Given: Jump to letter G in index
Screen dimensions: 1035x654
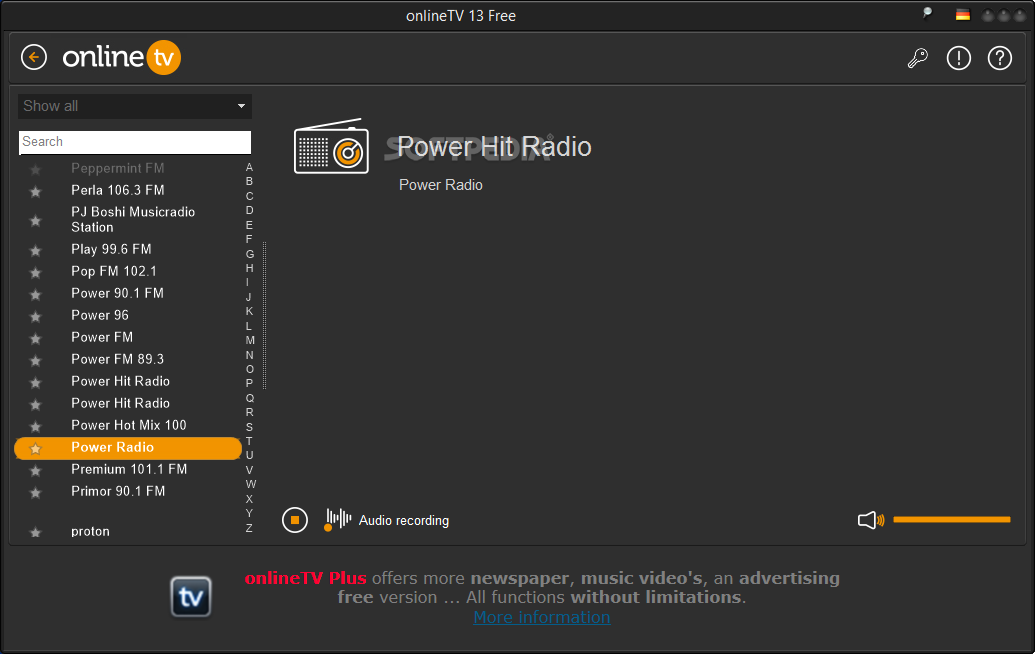Looking at the screenshot, I should click(250, 253).
